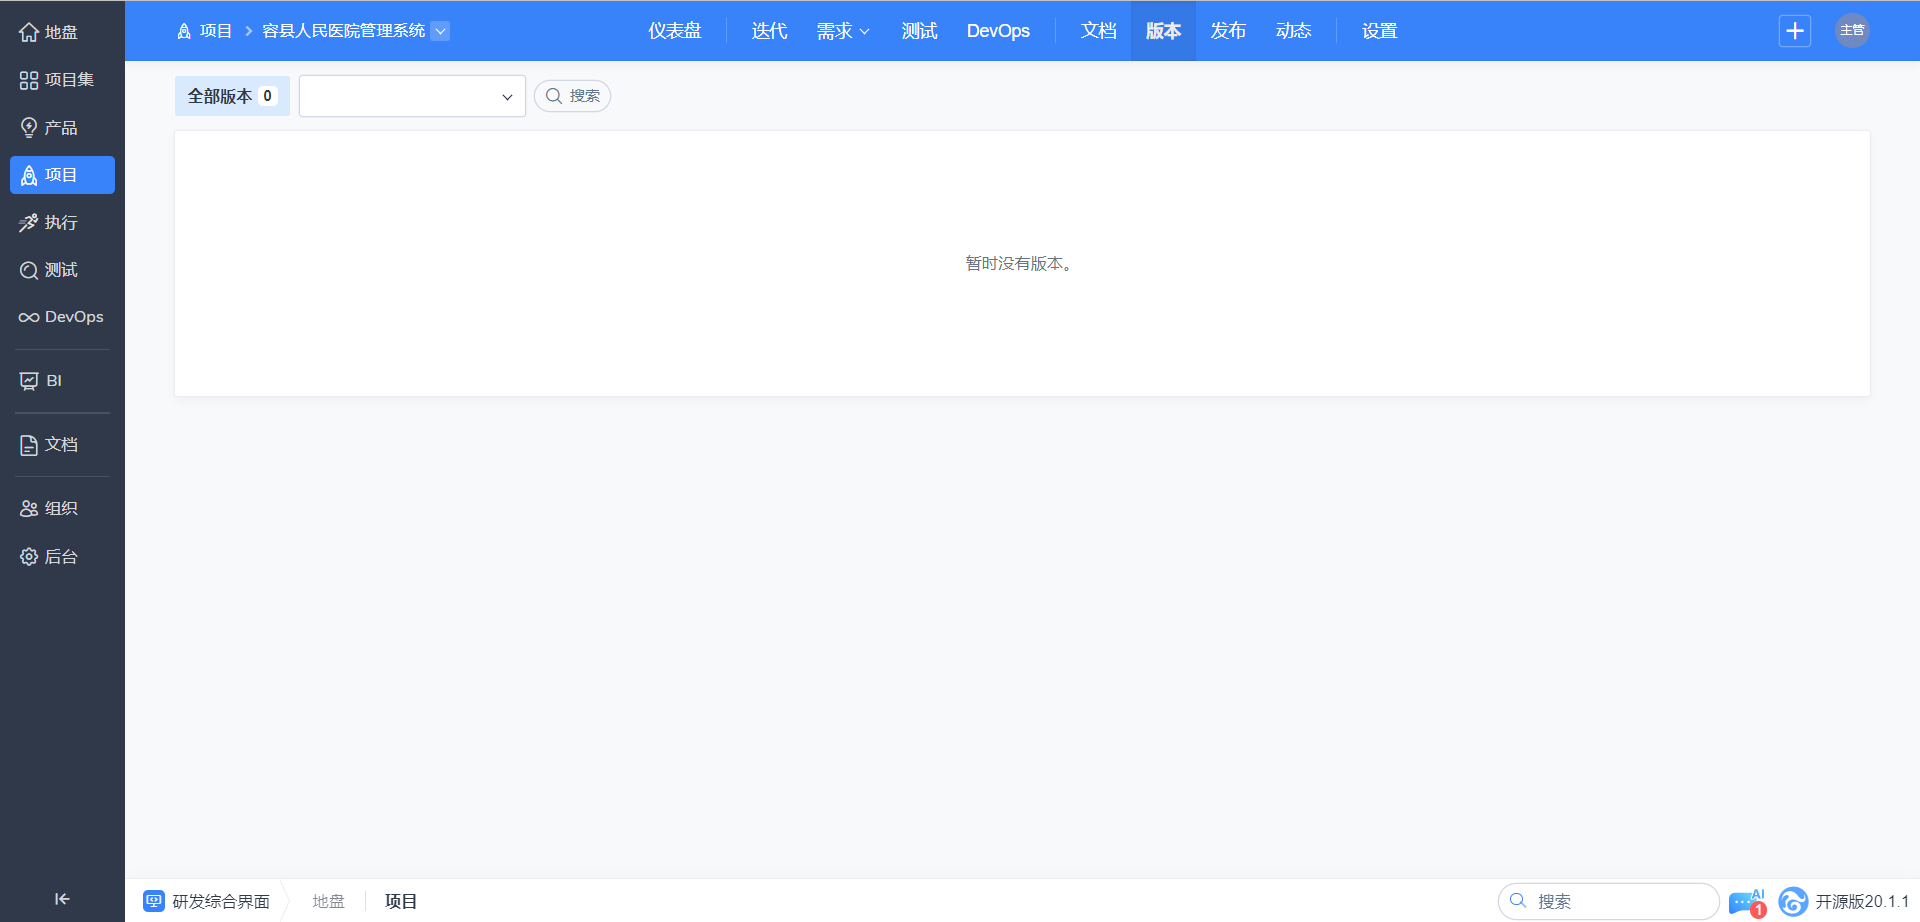Select the 版本 tab

click(1163, 31)
